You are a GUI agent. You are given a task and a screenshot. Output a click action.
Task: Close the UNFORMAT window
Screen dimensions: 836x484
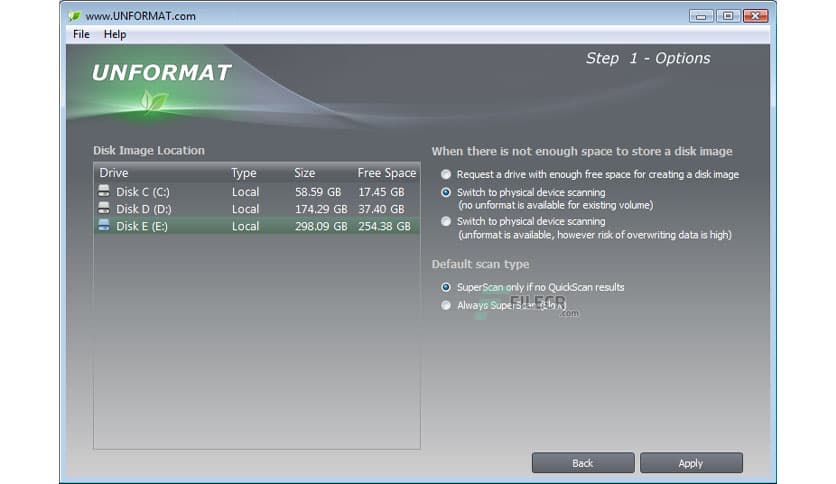click(x=755, y=16)
